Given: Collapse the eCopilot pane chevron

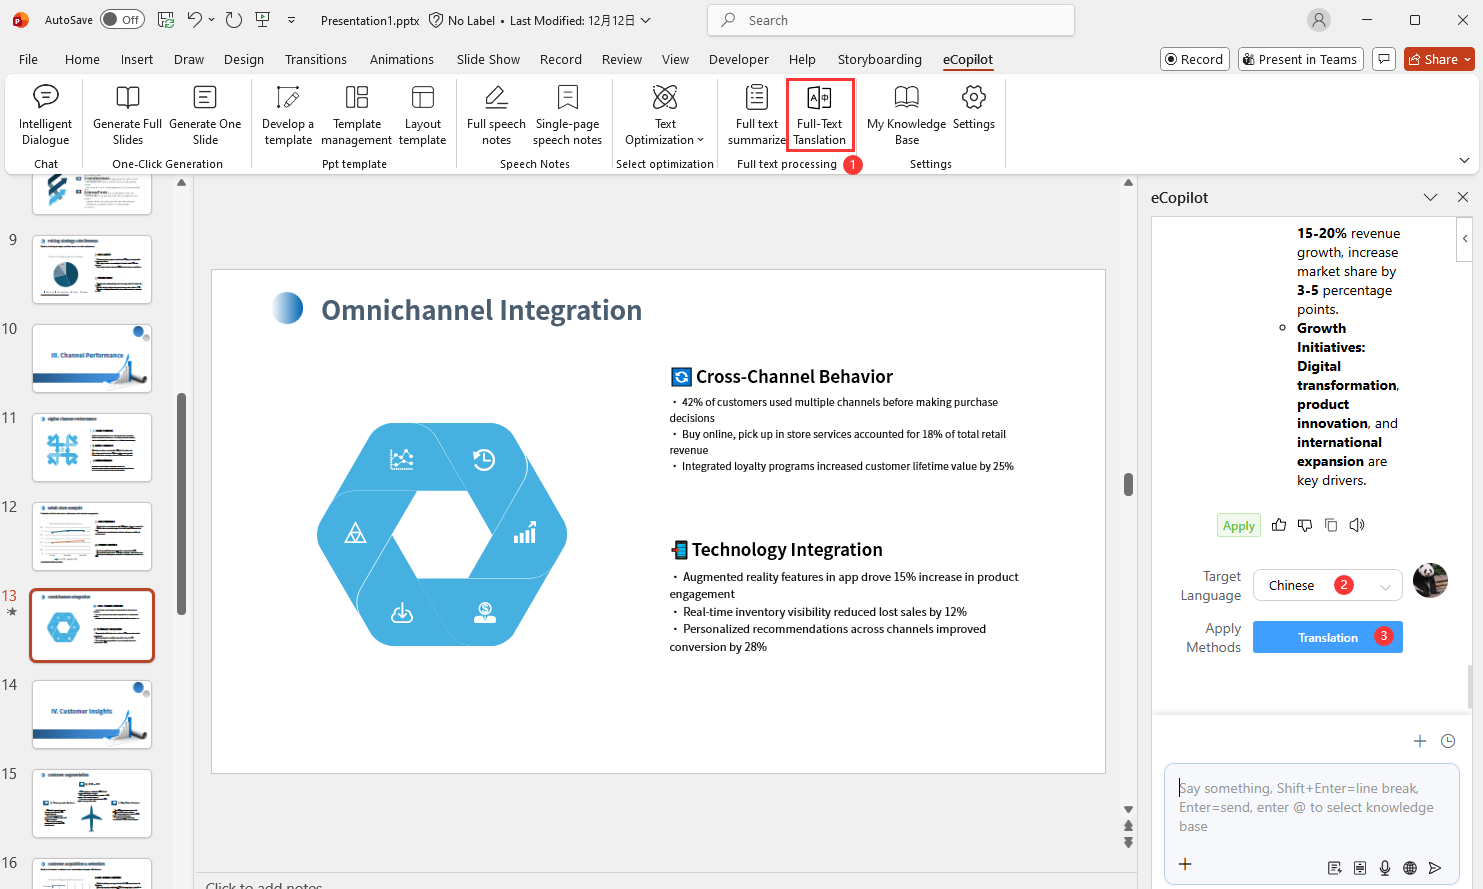Looking at the screenshot, I should 1430,198.
